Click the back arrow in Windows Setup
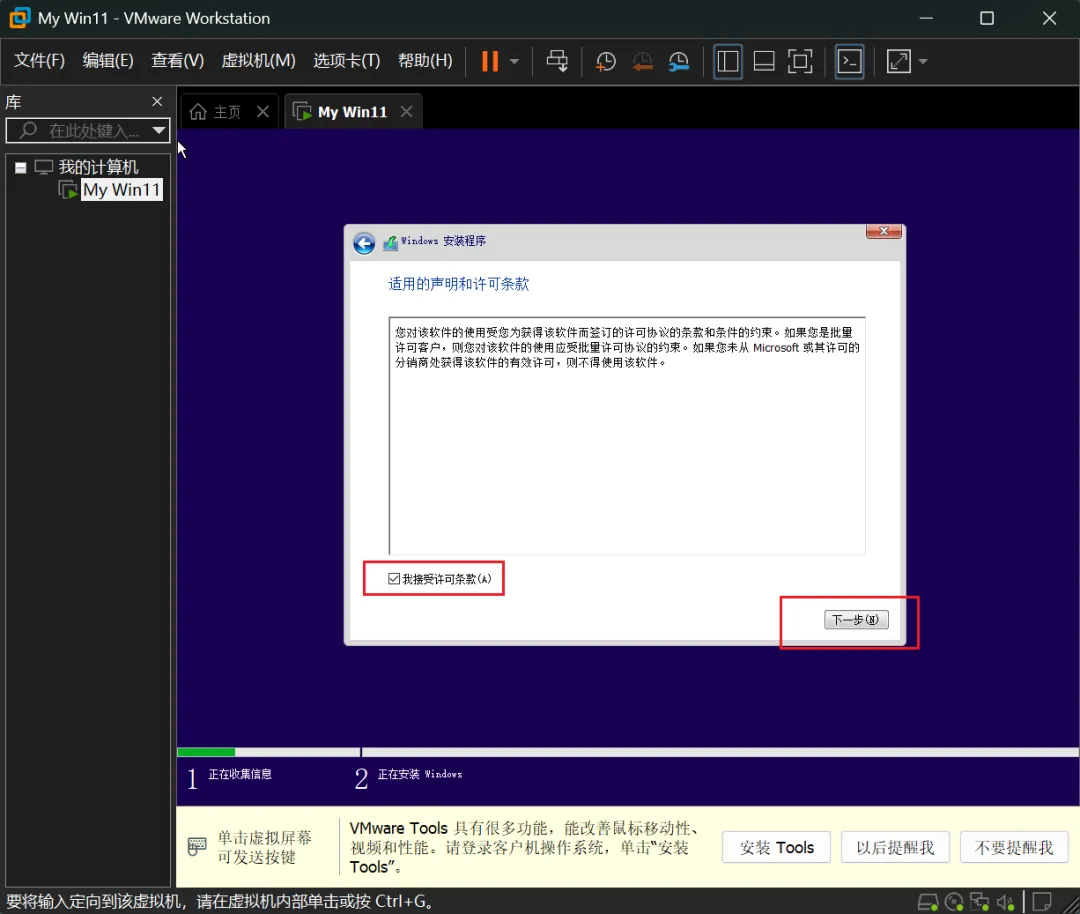Viewport: 1080px width, 914px height. click(364, 242)
